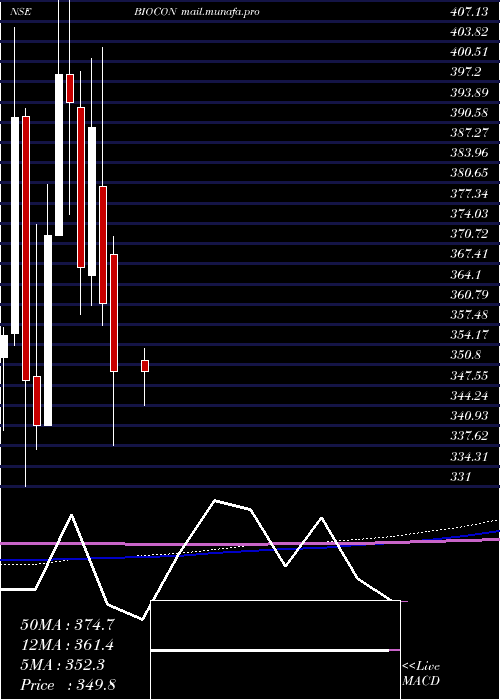
Task: Click the 347.55 price axis label
Action: pyautogui.click(x=469, y=375)
